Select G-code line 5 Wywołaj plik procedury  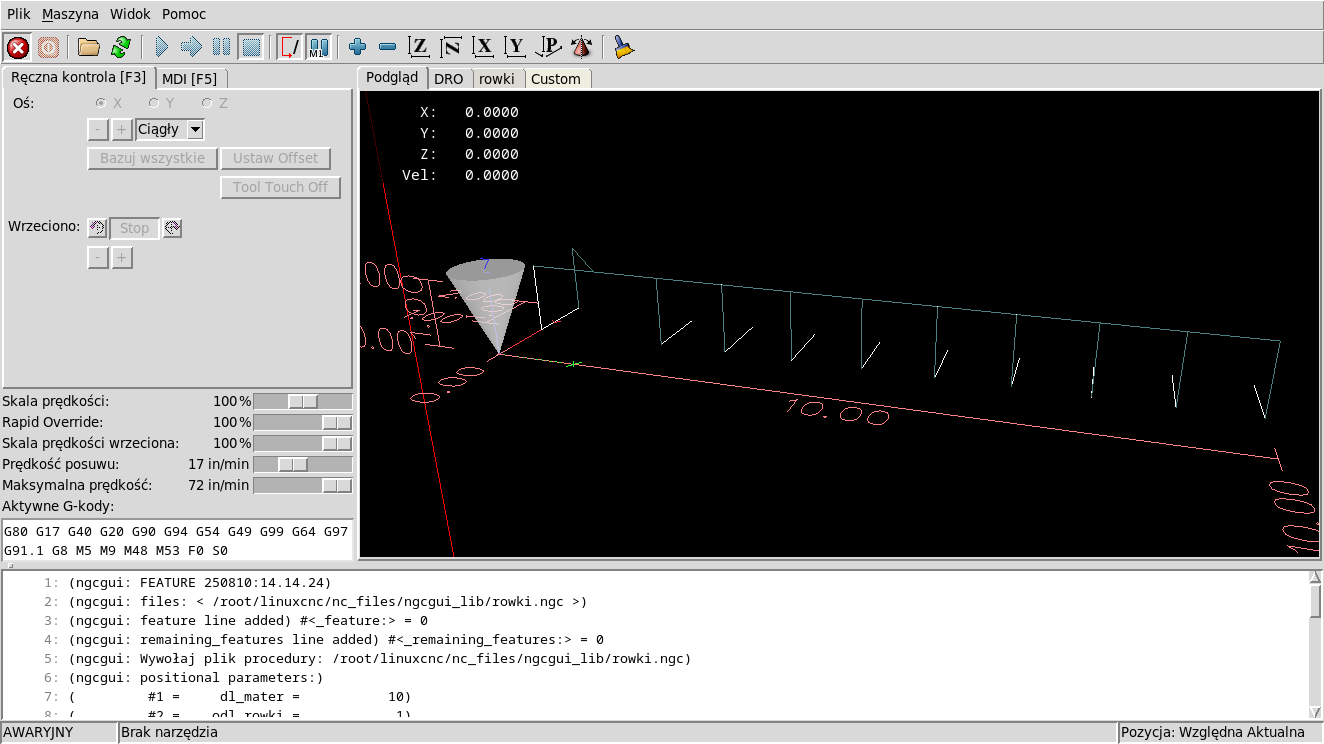[380, 658]
